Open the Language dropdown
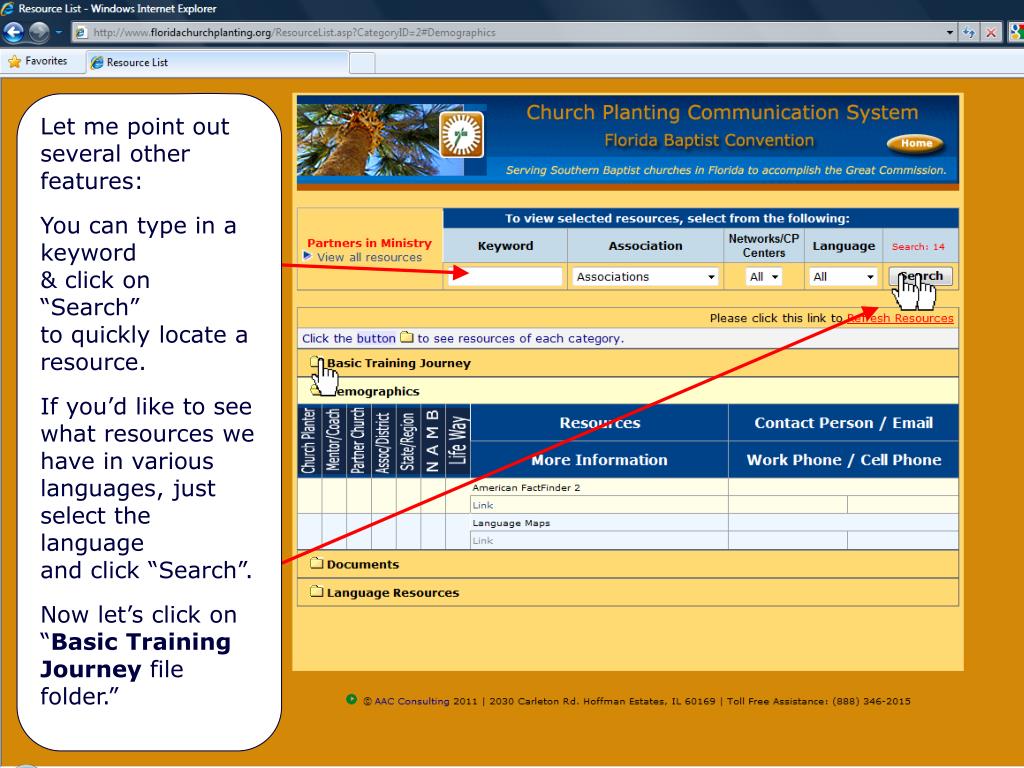This screenshot has height=768, width=1024. click(x=842, y=277)
